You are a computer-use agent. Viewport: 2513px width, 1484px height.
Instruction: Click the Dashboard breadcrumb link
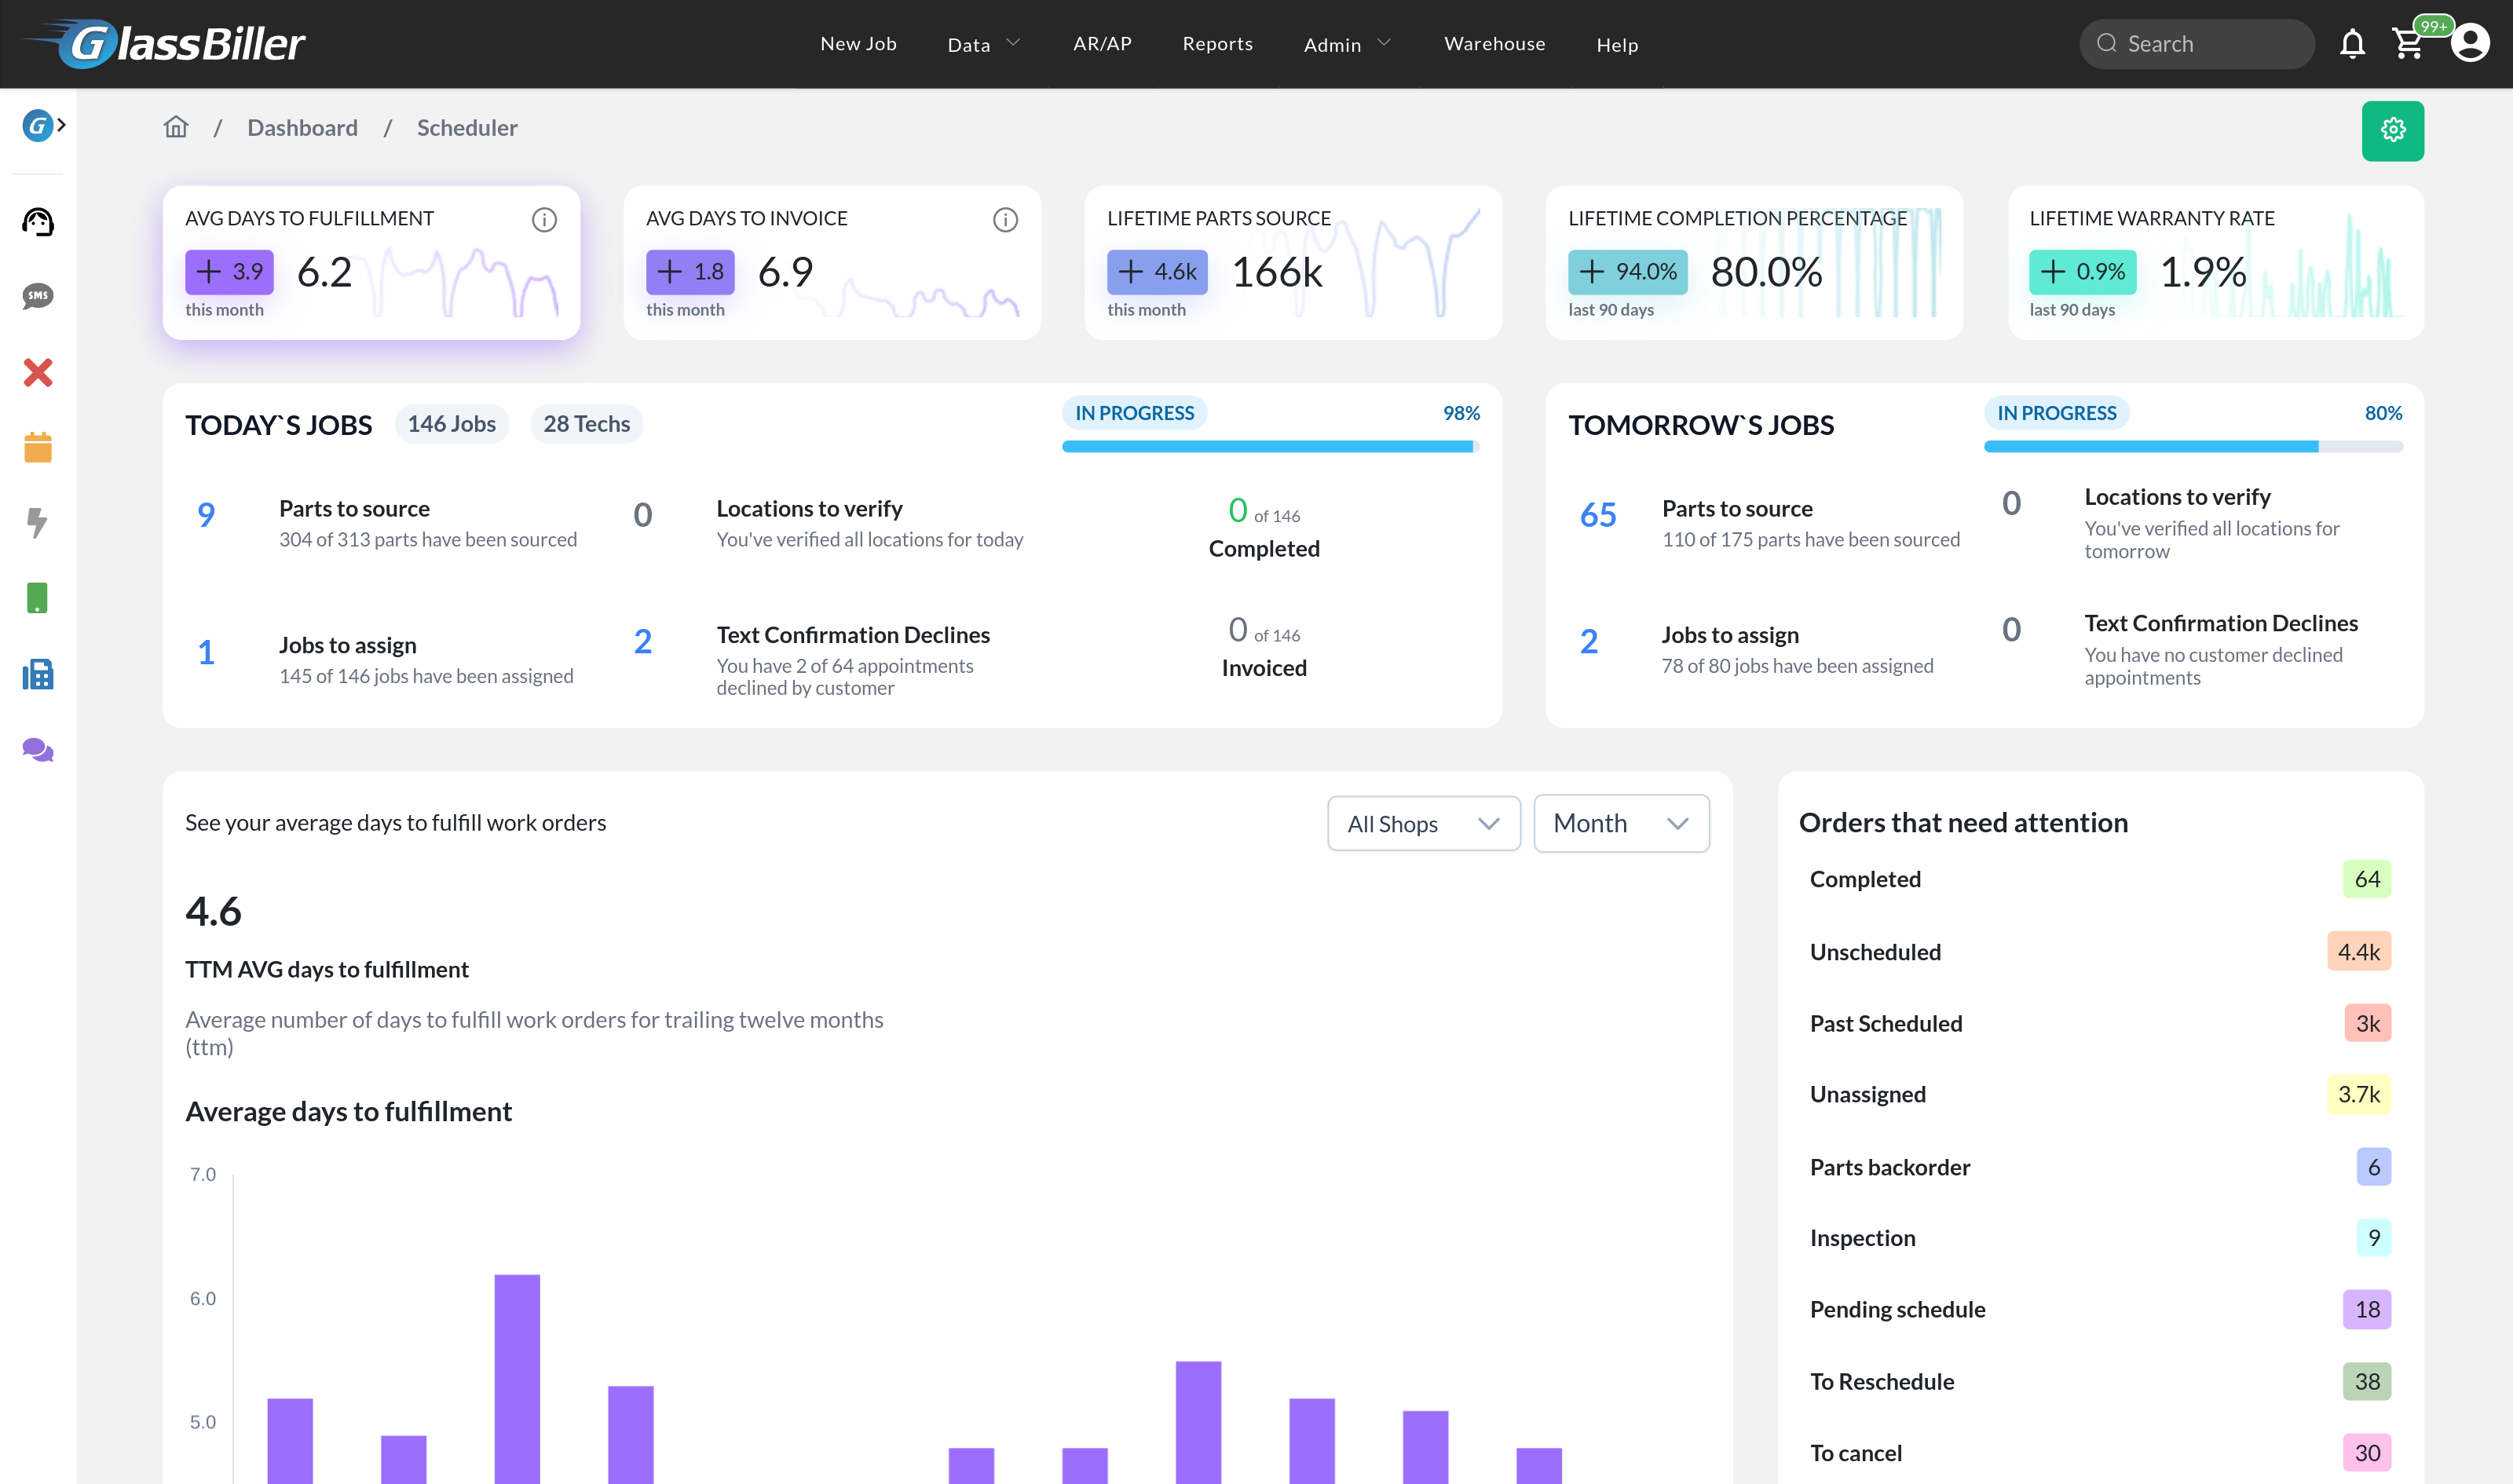tap(302, 128)
